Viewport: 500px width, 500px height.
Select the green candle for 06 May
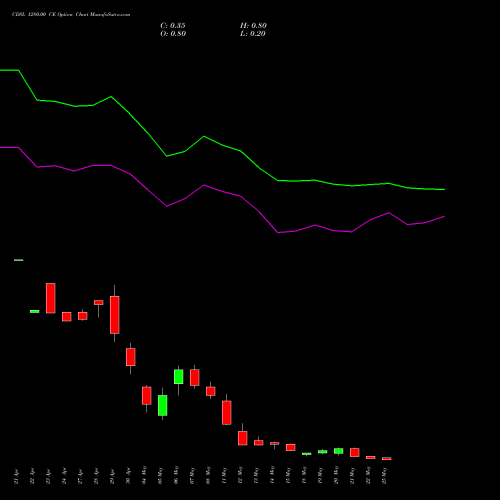(179, 377)
